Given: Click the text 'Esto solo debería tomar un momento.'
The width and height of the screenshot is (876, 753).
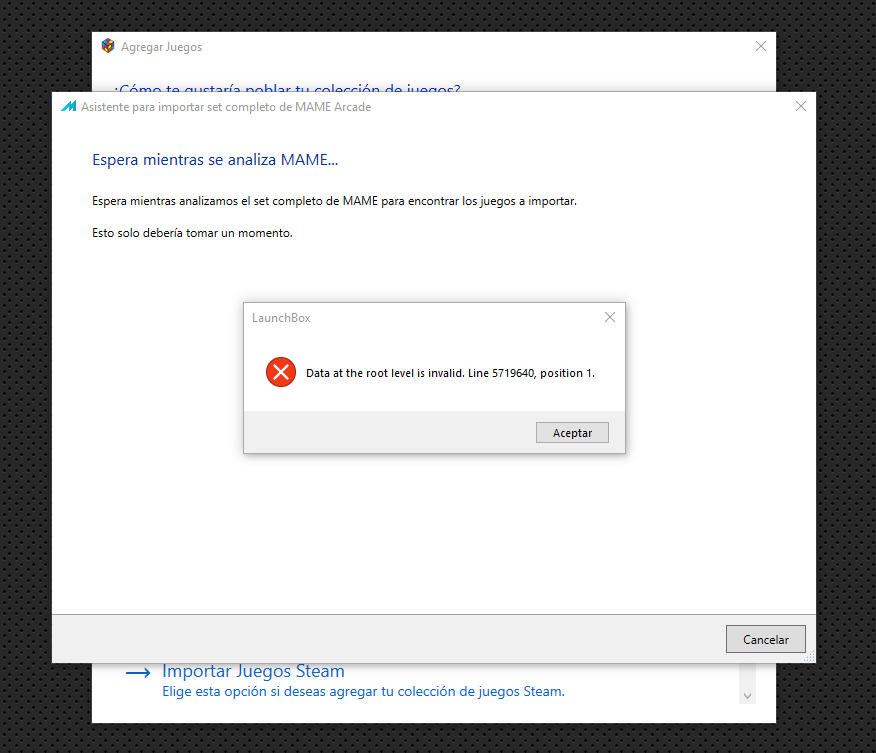Looking at the screenshot, I should pyautogui.click(x=192, y=233).
